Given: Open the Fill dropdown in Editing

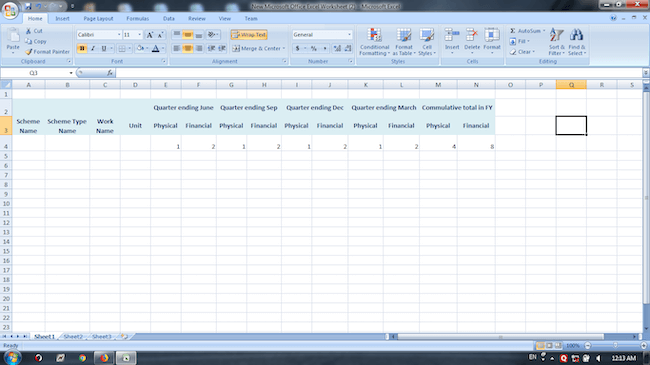Looking at the screenshot, I should pos(519,41).
